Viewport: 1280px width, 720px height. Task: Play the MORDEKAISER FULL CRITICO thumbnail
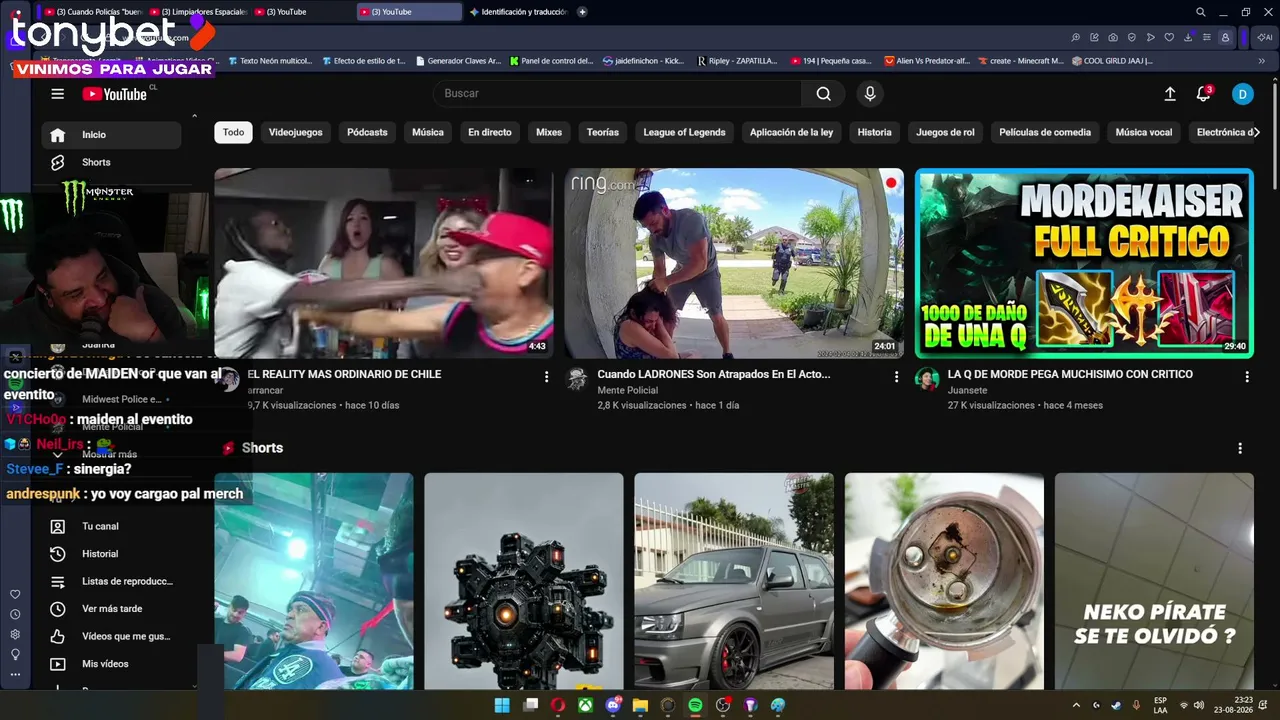[x=1084, y=263]
